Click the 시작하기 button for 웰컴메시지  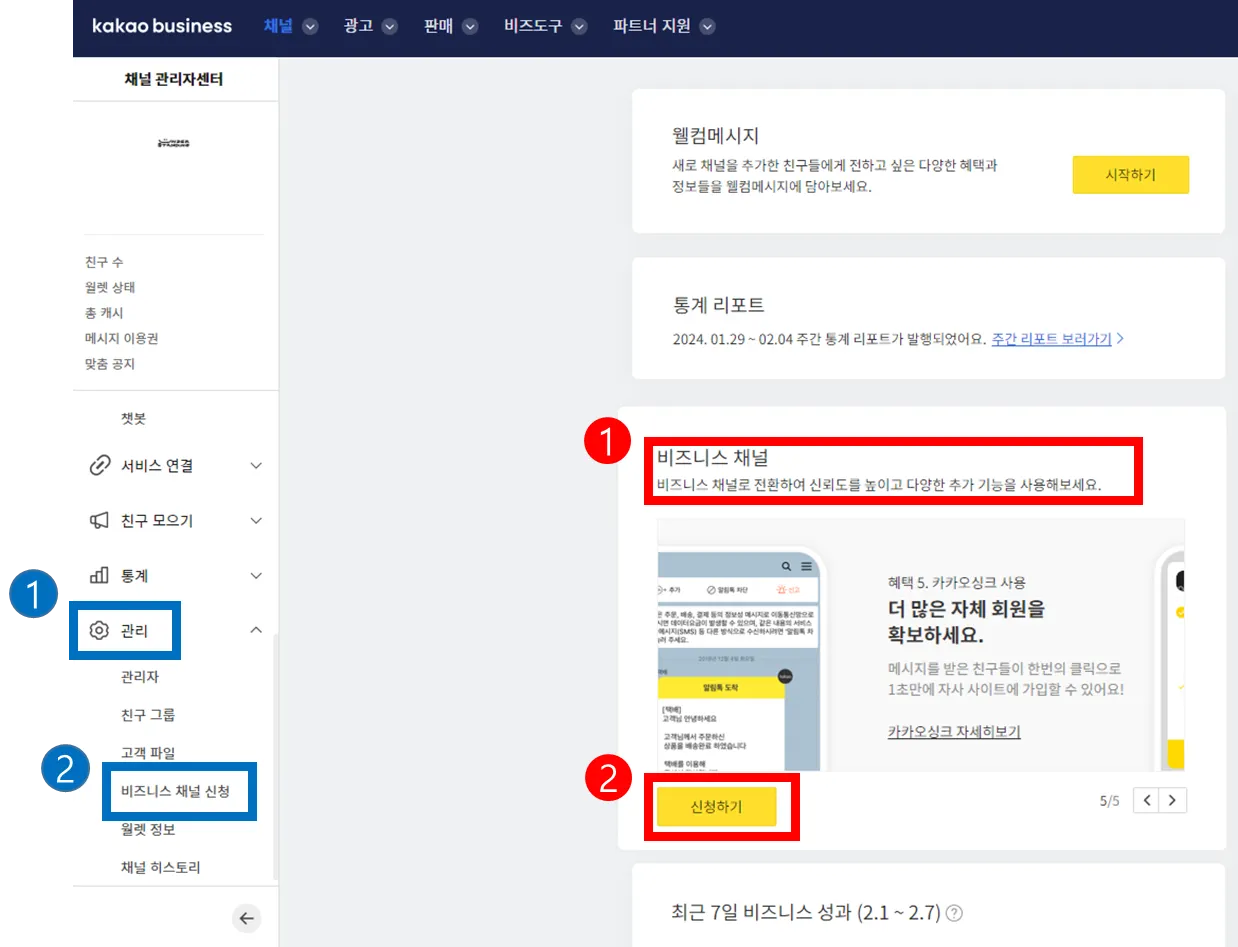(1130, 174)
